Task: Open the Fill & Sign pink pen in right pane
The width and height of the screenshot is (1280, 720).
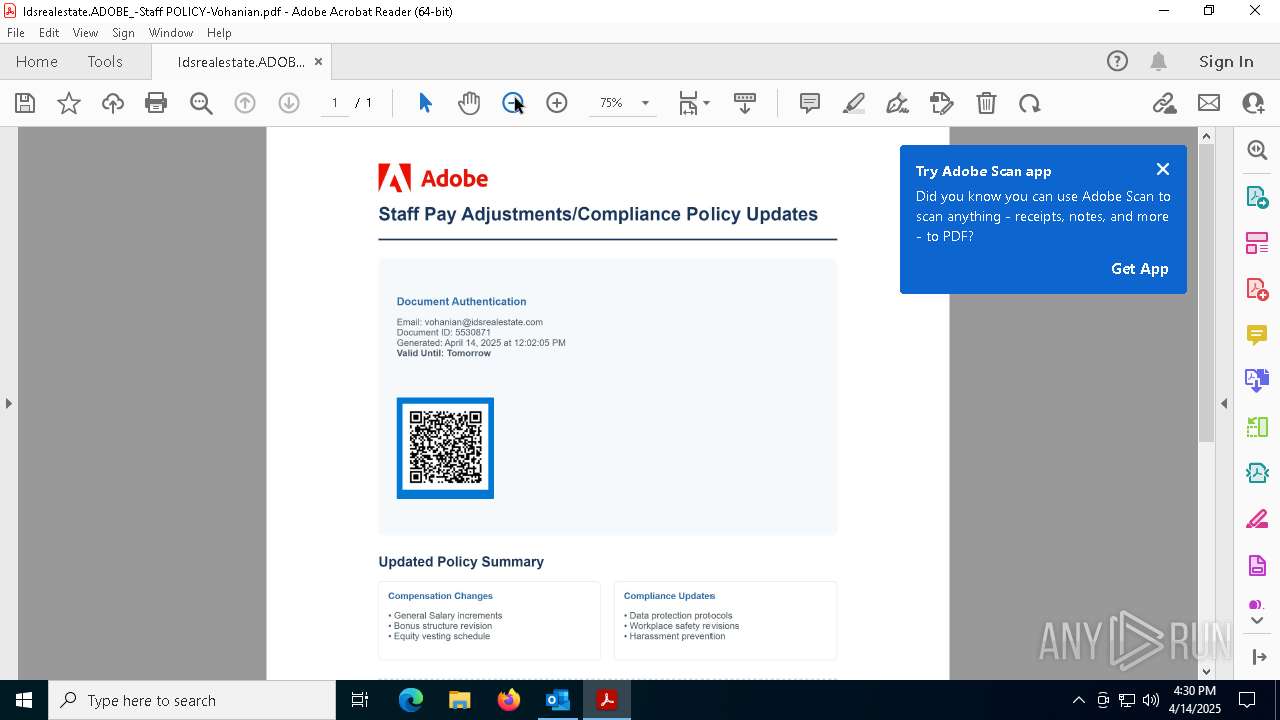Action: pyautogui.click(x=1257, y=520)
